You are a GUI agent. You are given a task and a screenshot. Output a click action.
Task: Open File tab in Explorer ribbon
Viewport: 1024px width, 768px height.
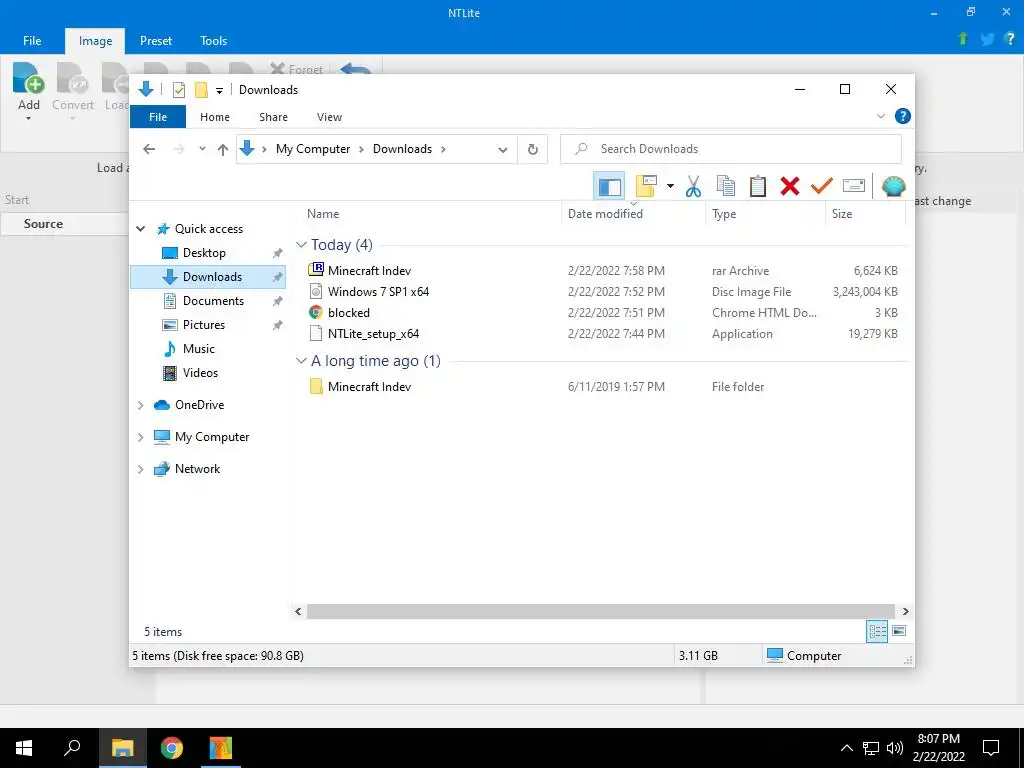tap(158, 117)
